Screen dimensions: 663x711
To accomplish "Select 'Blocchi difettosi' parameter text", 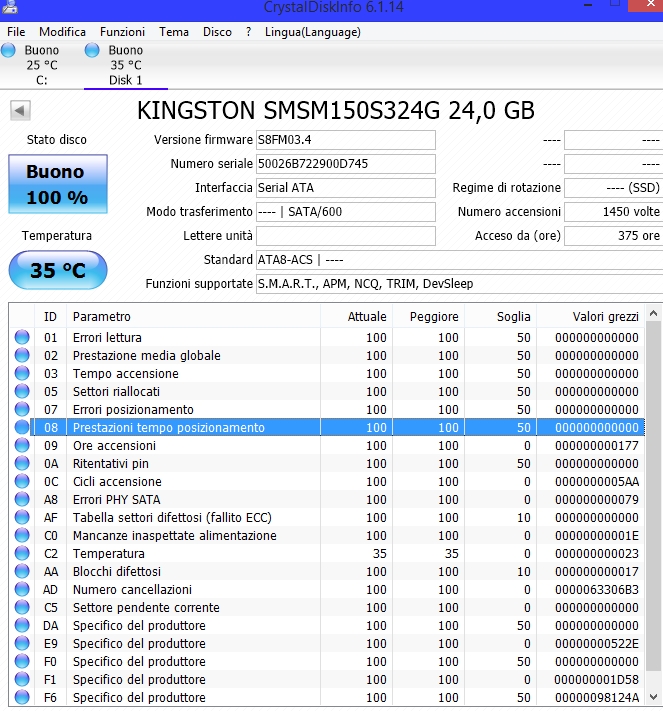I will click(117, 571).
